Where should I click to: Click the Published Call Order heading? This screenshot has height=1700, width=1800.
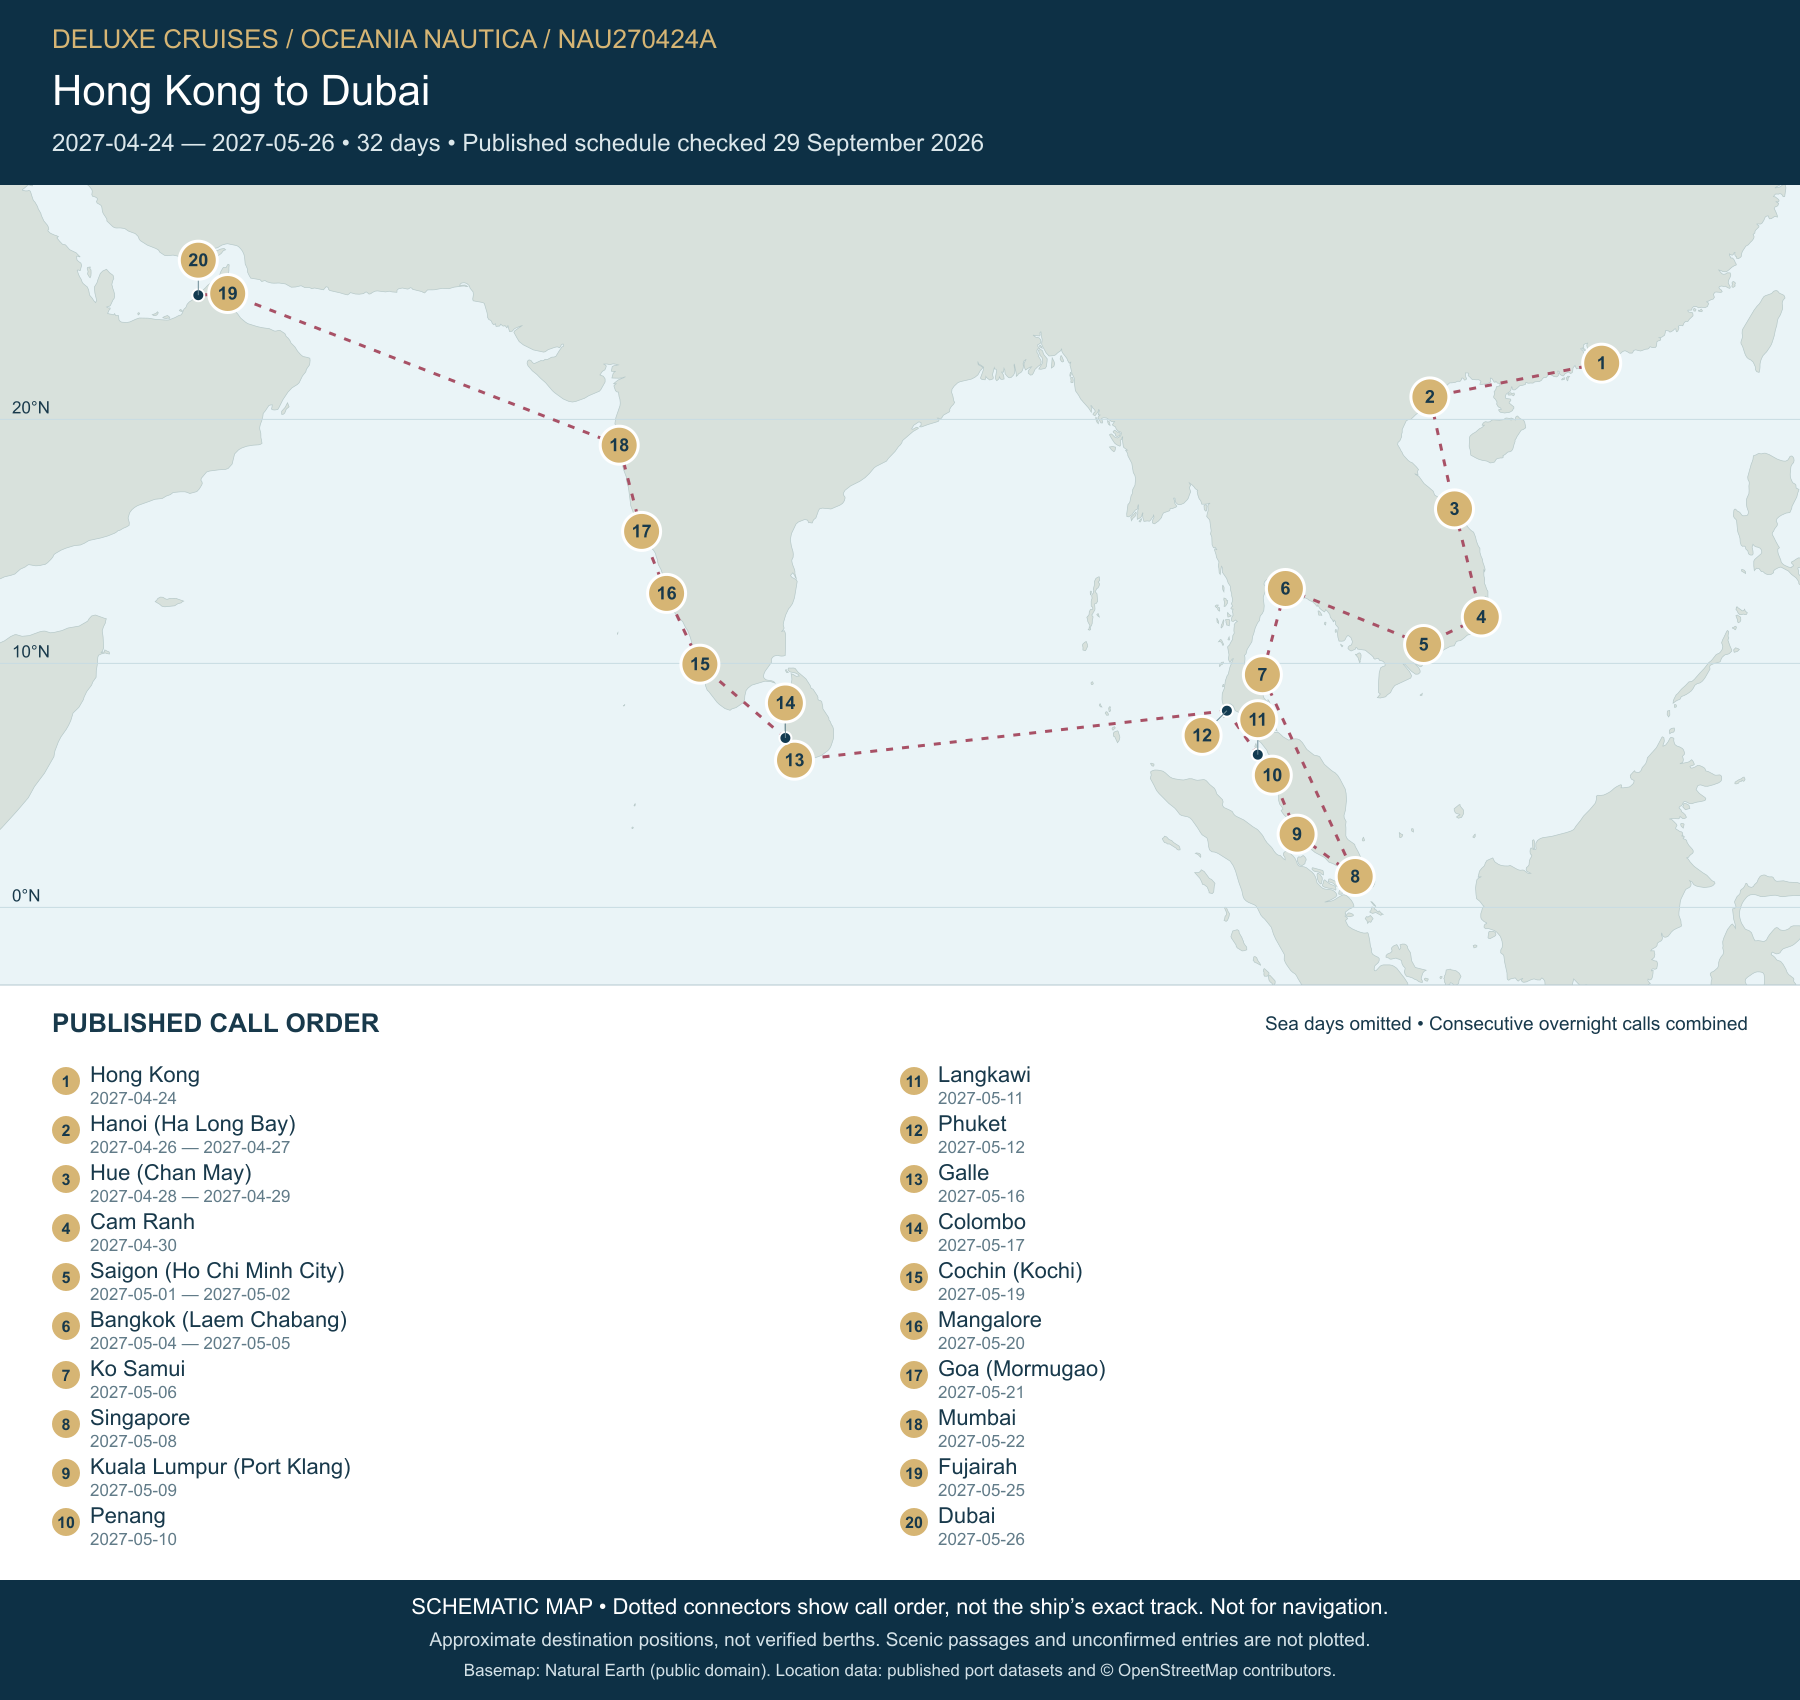point(216,1023)
